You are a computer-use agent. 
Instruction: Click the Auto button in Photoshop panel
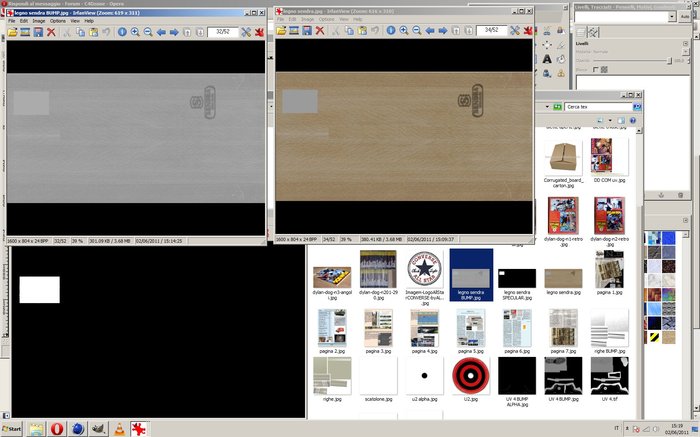pos(685,17)
